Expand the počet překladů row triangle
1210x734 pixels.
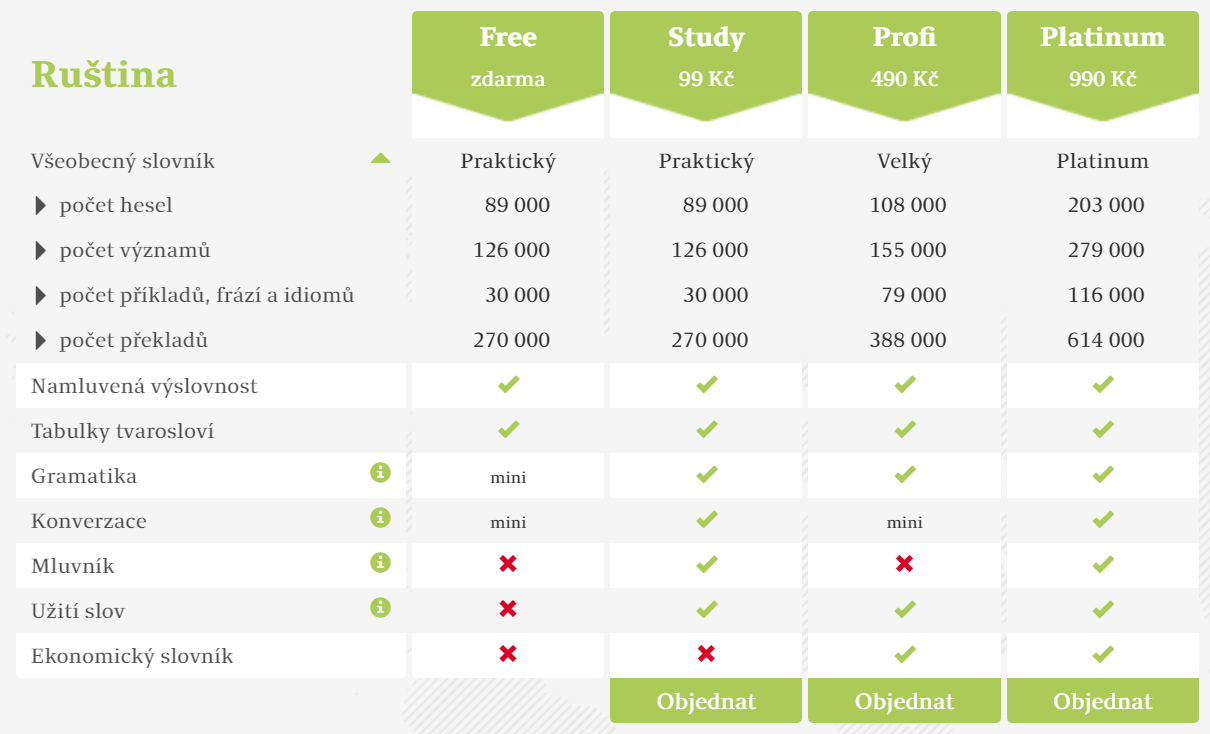(41, 340)
